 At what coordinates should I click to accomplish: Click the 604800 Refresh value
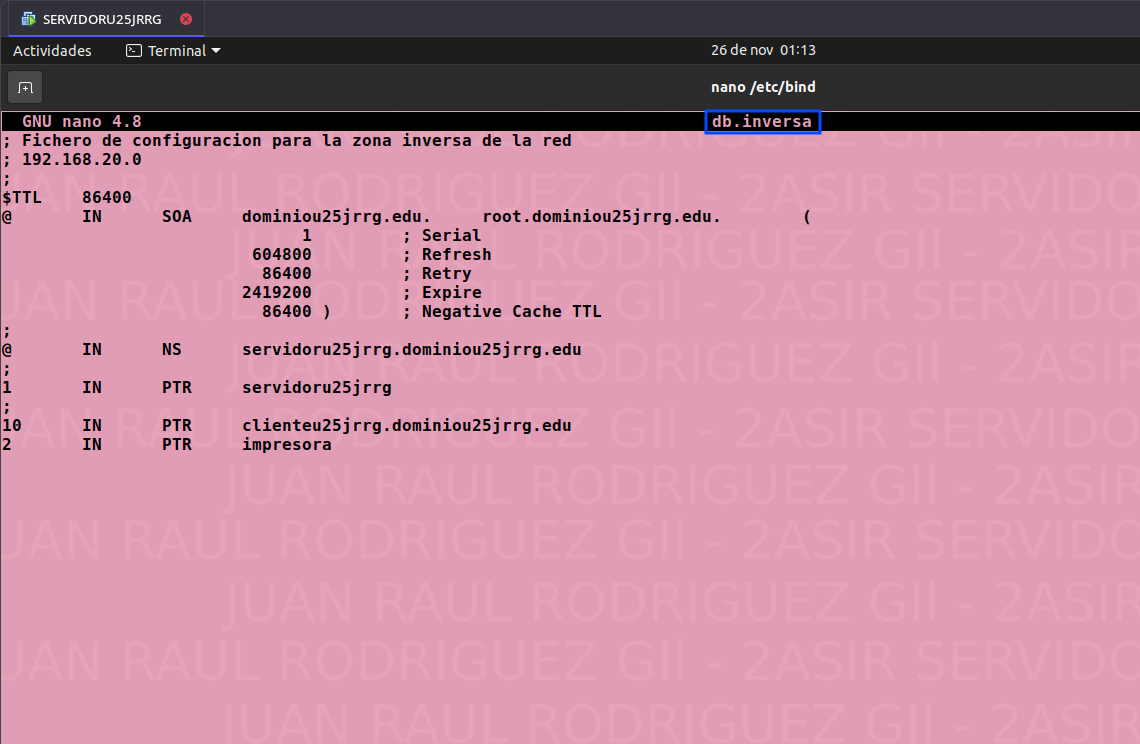tap(282, 255)
